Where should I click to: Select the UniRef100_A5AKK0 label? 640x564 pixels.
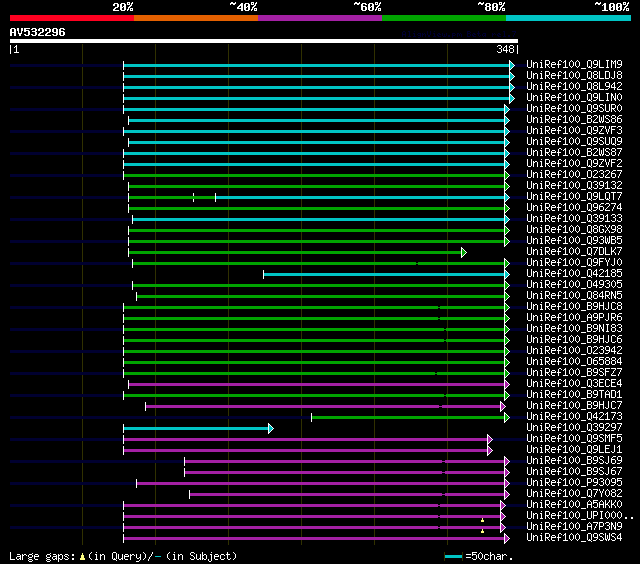point(574,505)
